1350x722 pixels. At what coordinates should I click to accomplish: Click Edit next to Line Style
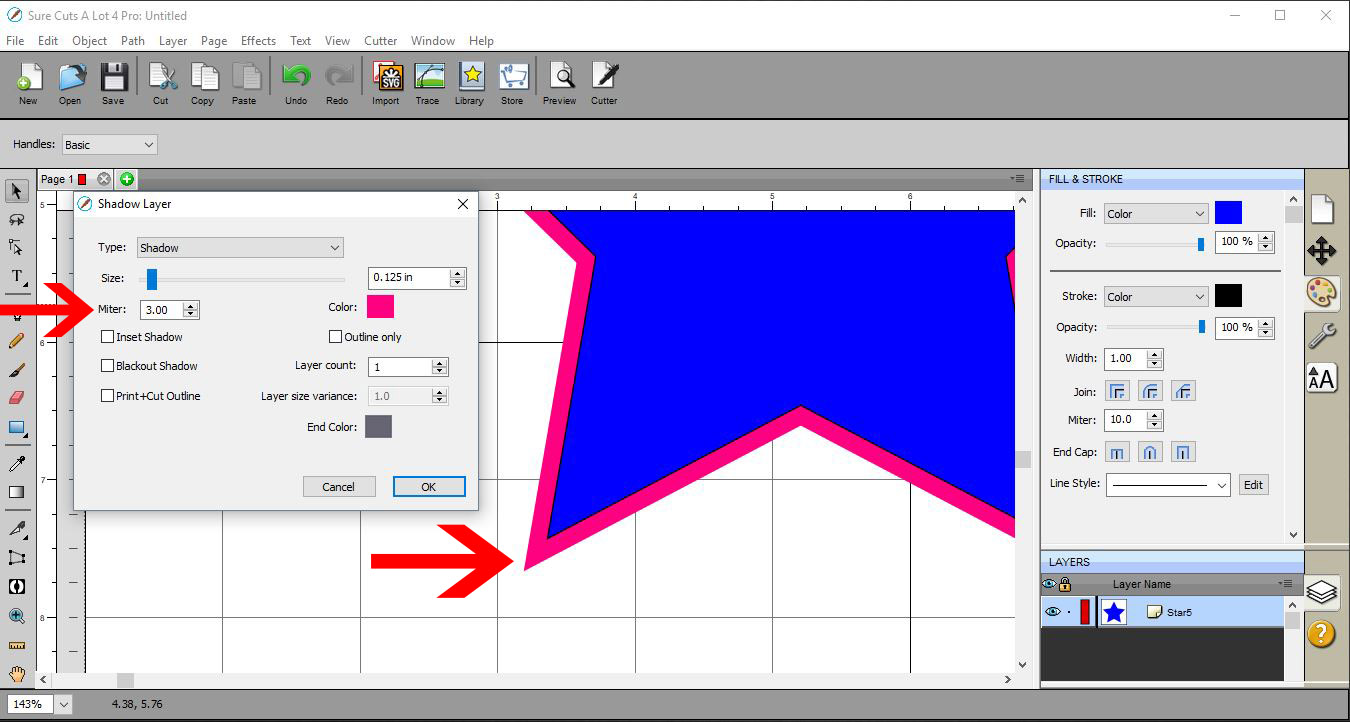[x=1254, y=485]
